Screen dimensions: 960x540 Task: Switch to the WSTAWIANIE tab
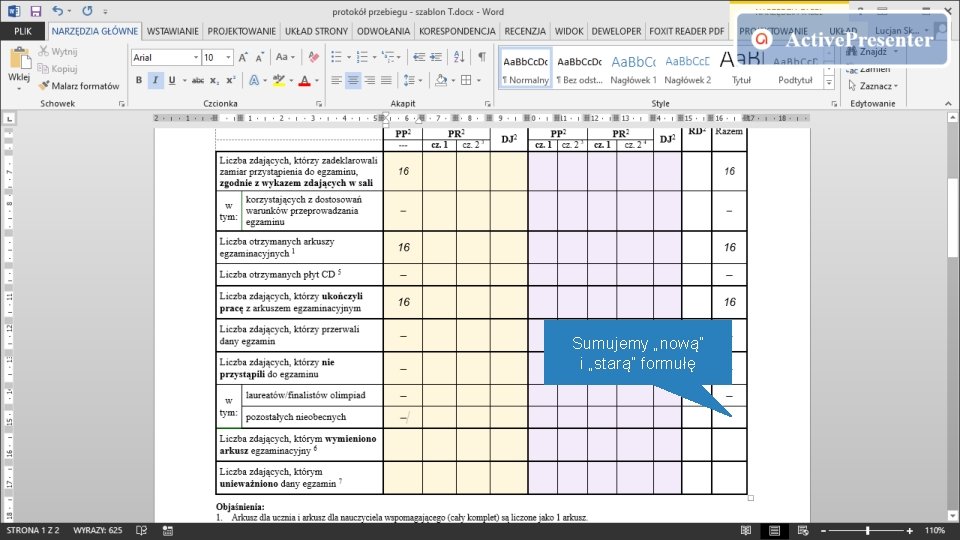173,31
